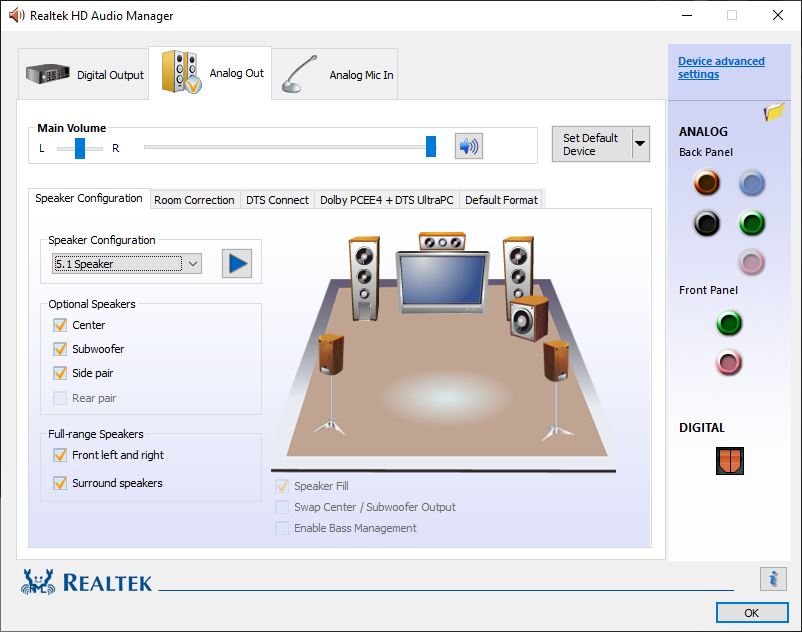Open the information icon at the bottom right
The width and height of the screenshot is (802, 632).
click(773, 579)
